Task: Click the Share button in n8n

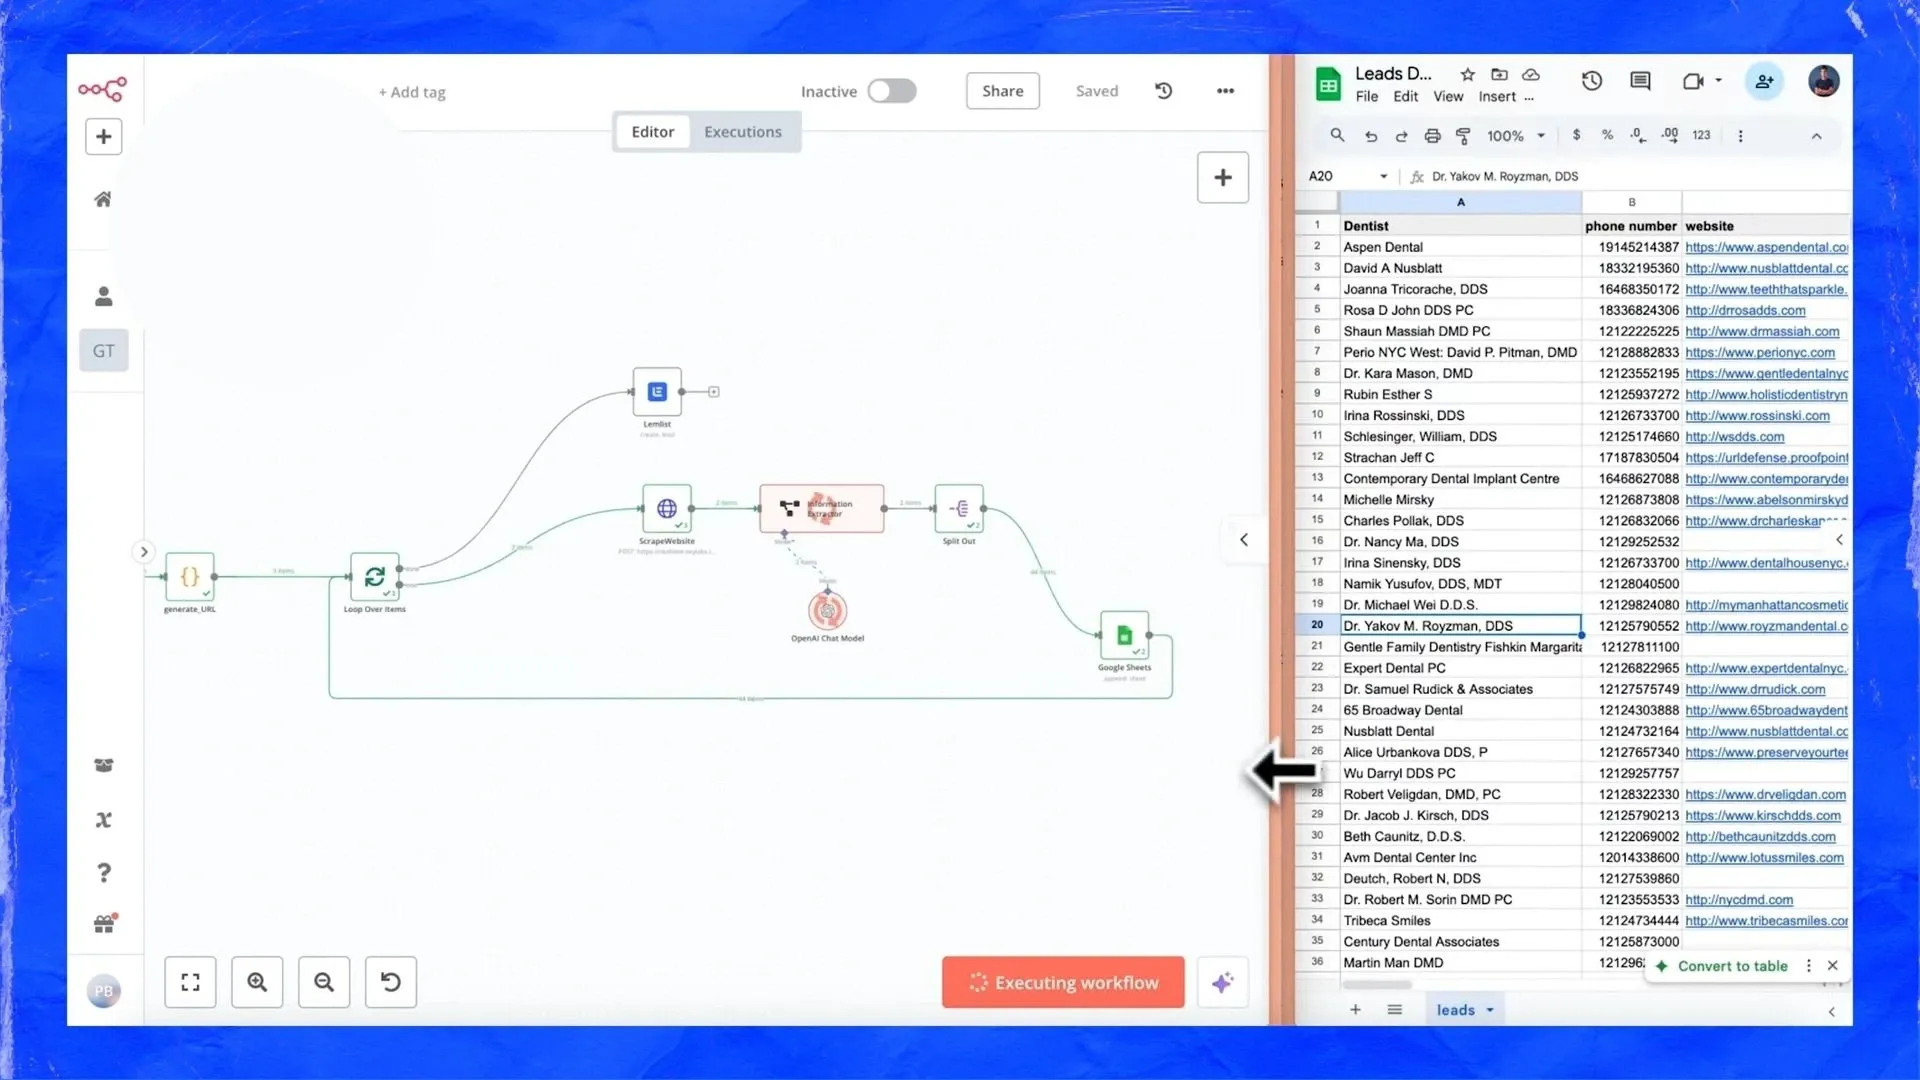Action: [1003, 91]
